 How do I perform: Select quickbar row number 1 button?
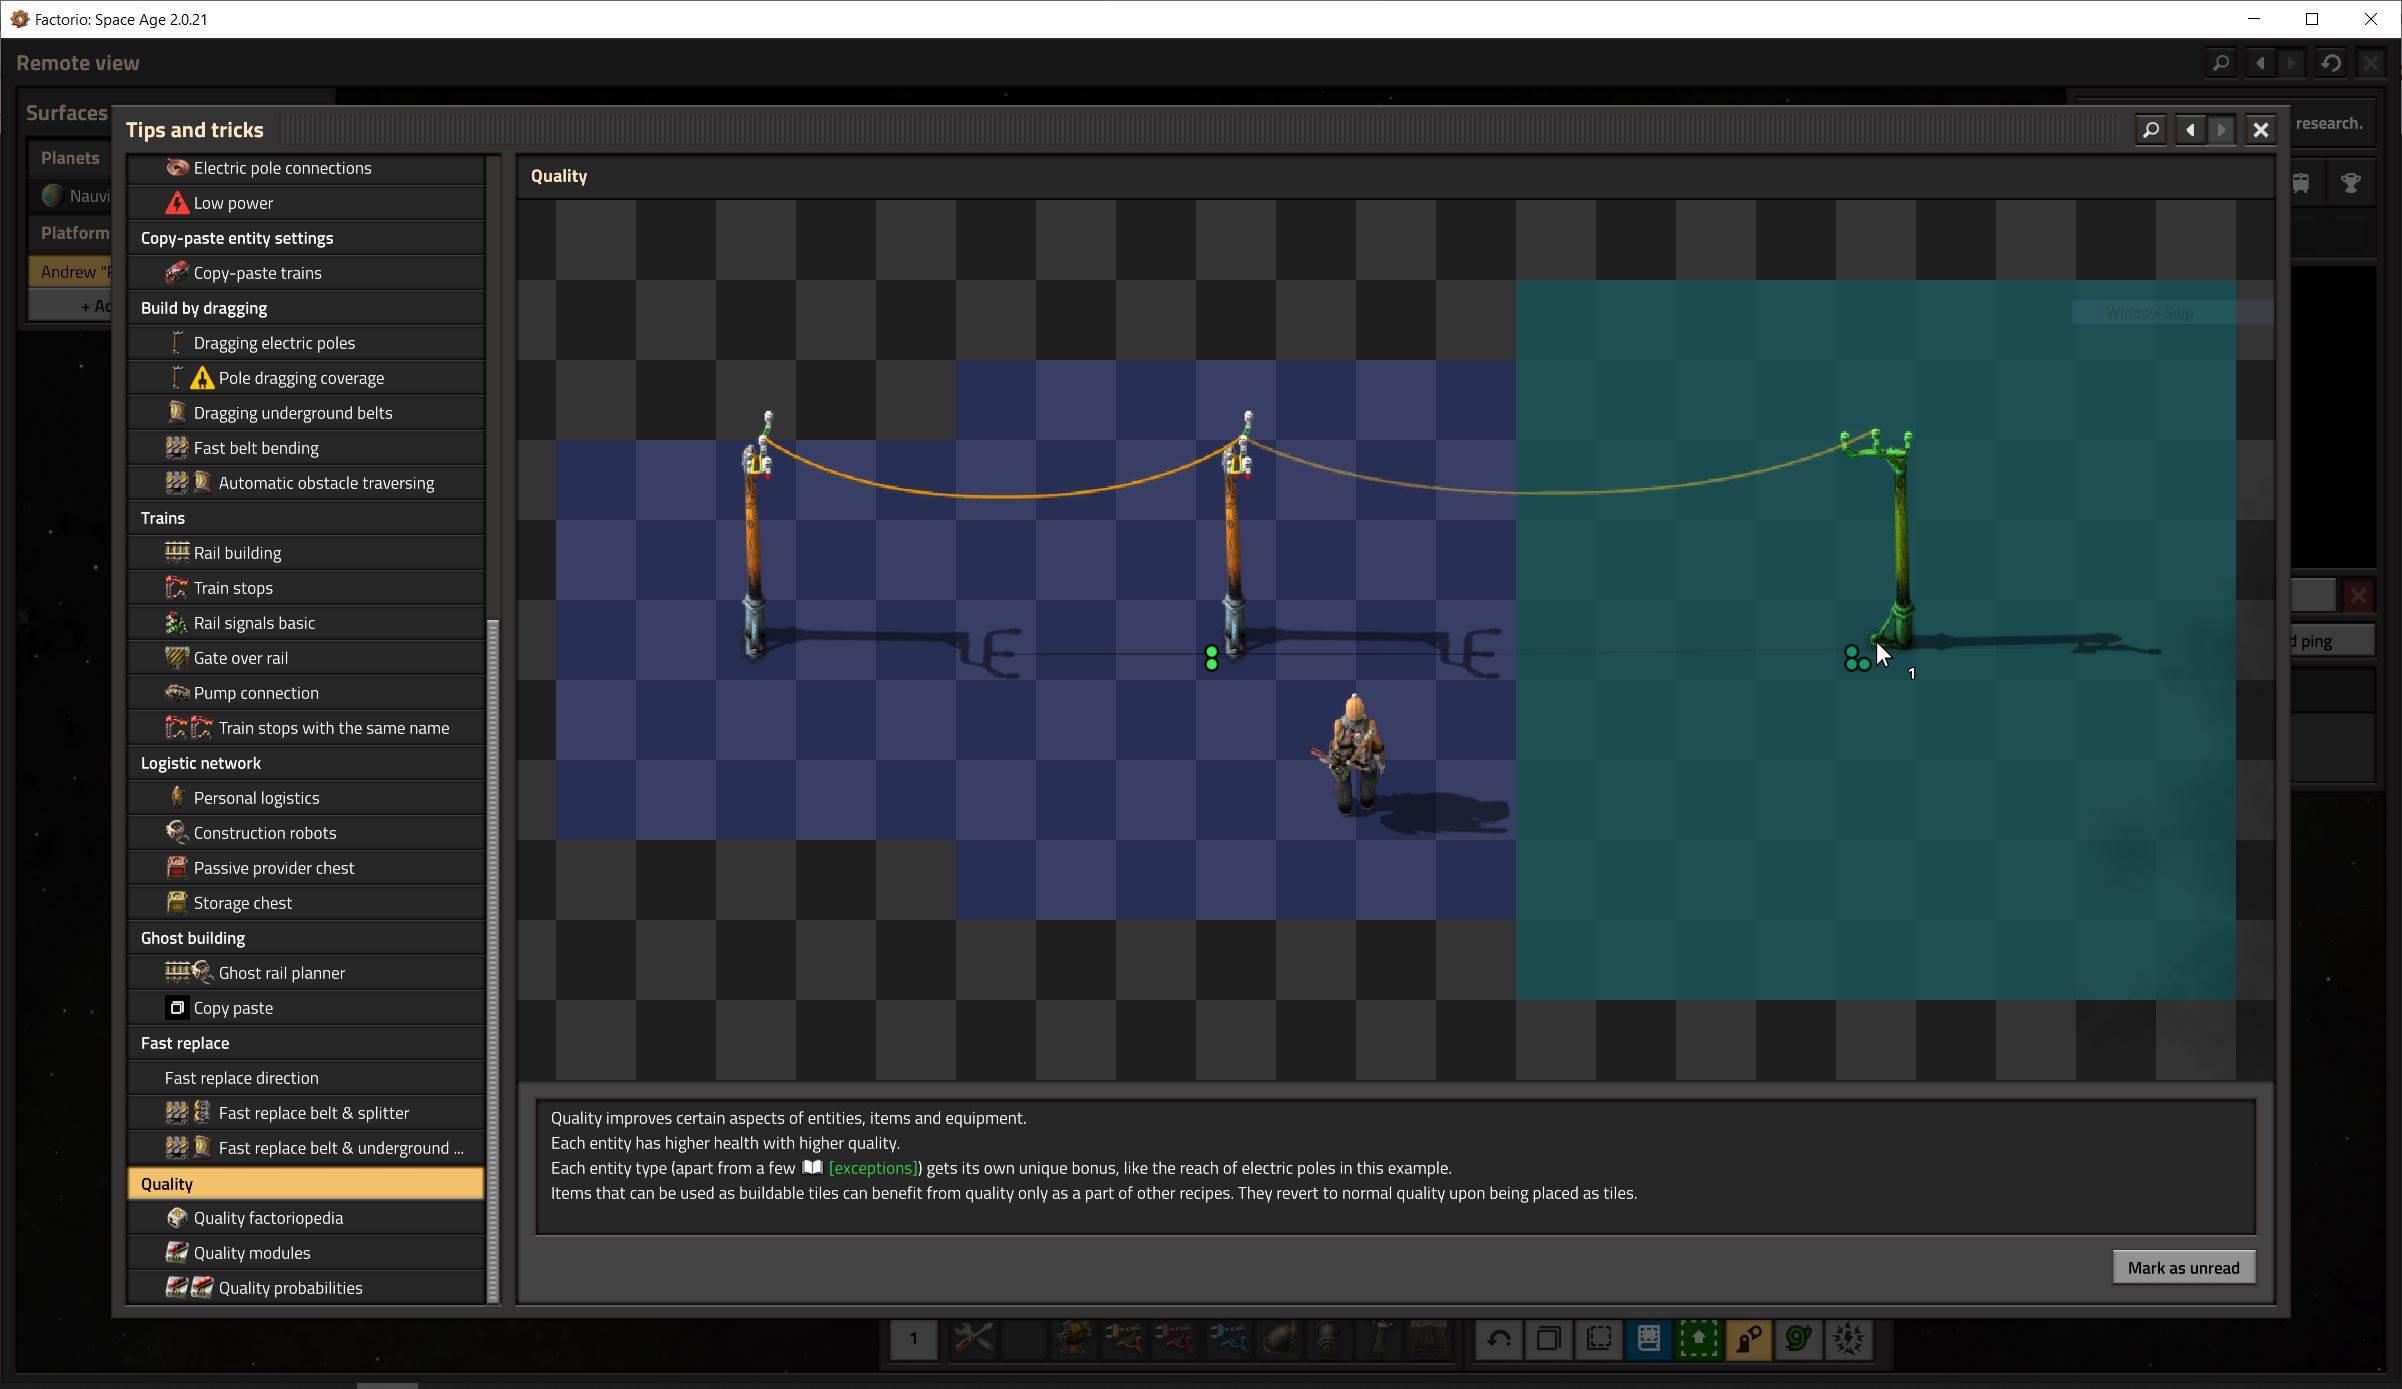(x=914, y=1339)
